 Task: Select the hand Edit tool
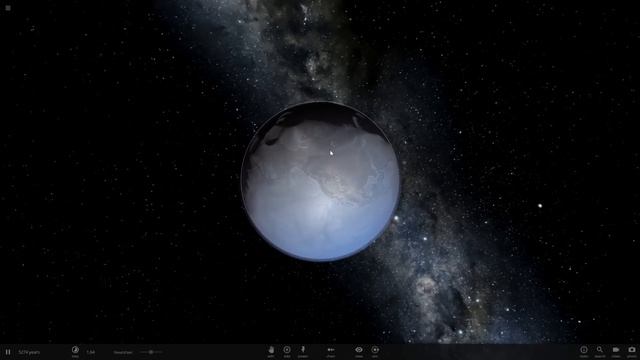271,351
